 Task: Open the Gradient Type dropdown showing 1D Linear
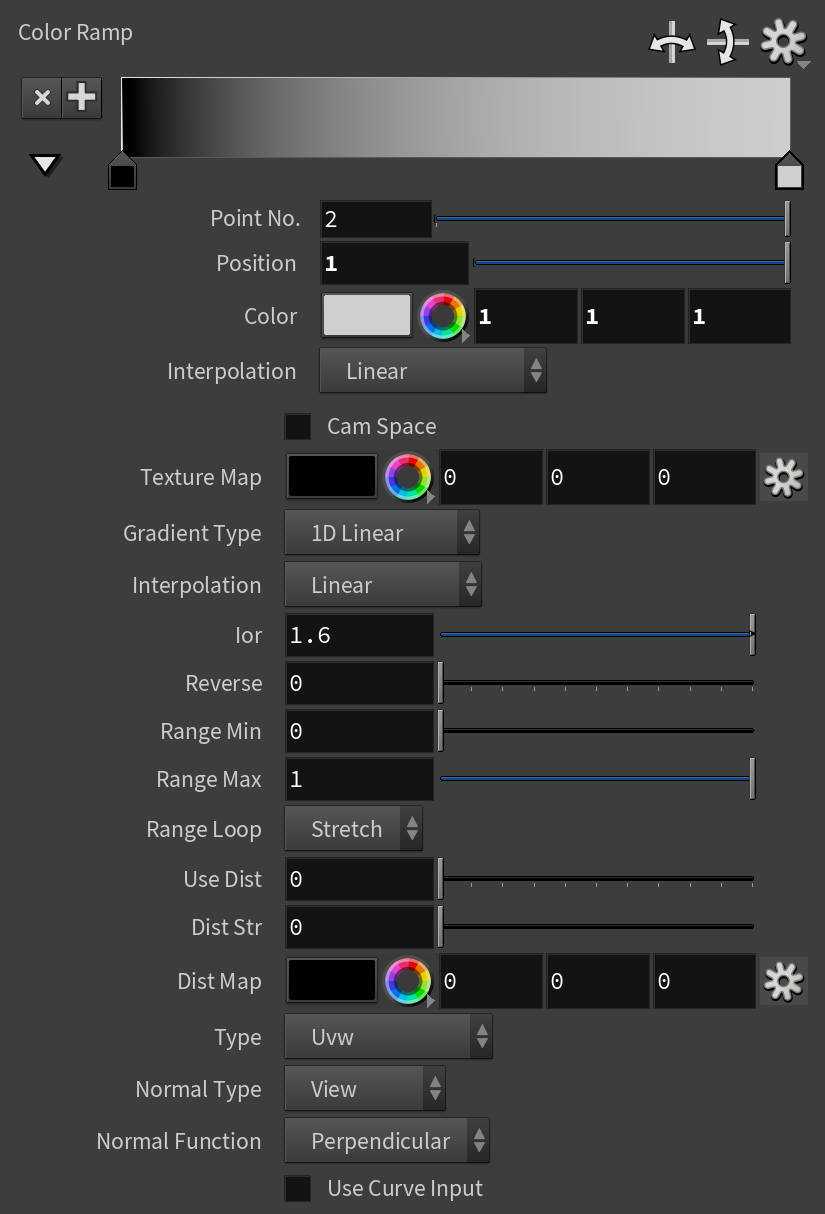point(382,533)
